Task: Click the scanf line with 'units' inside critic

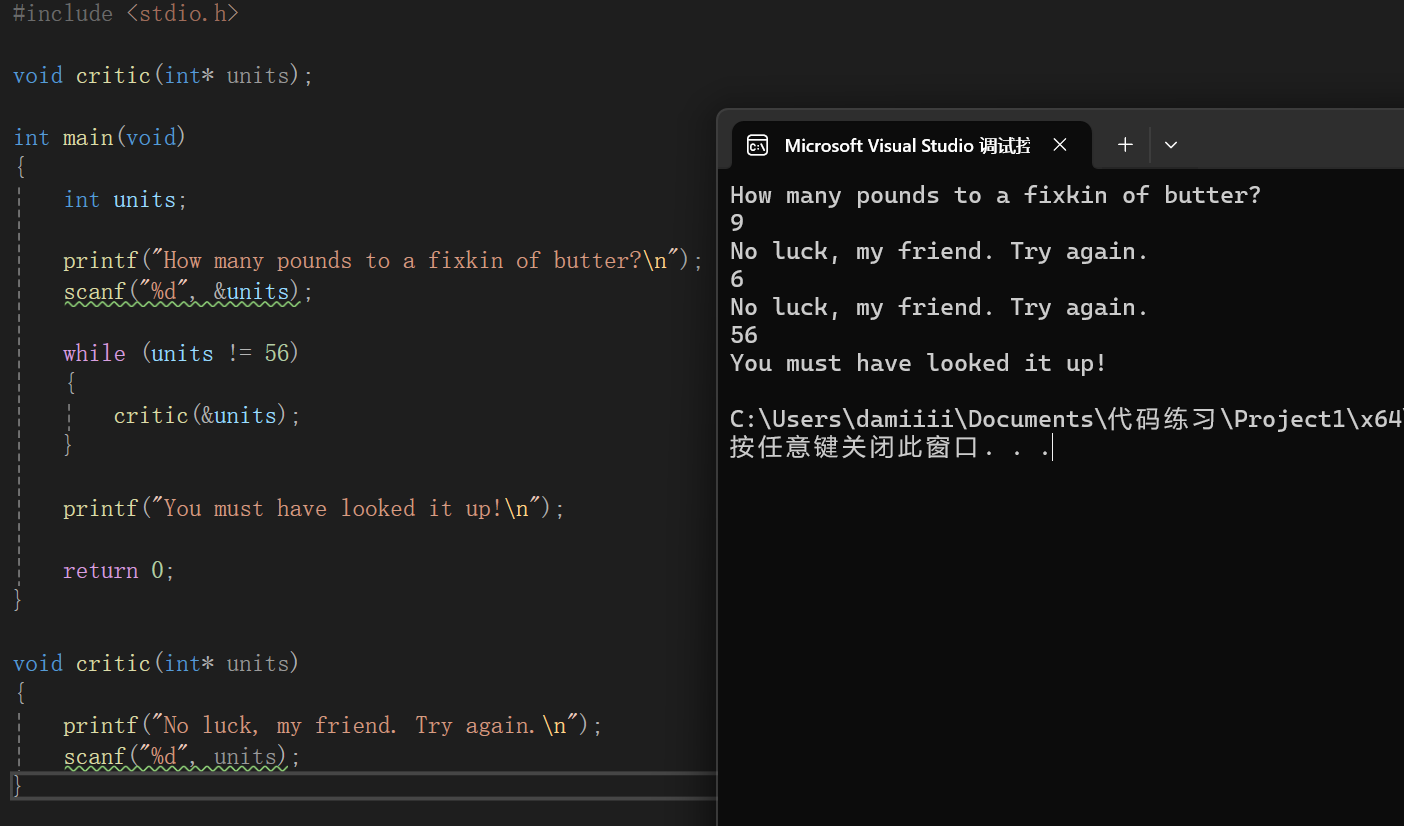Action: coord(182,757)
